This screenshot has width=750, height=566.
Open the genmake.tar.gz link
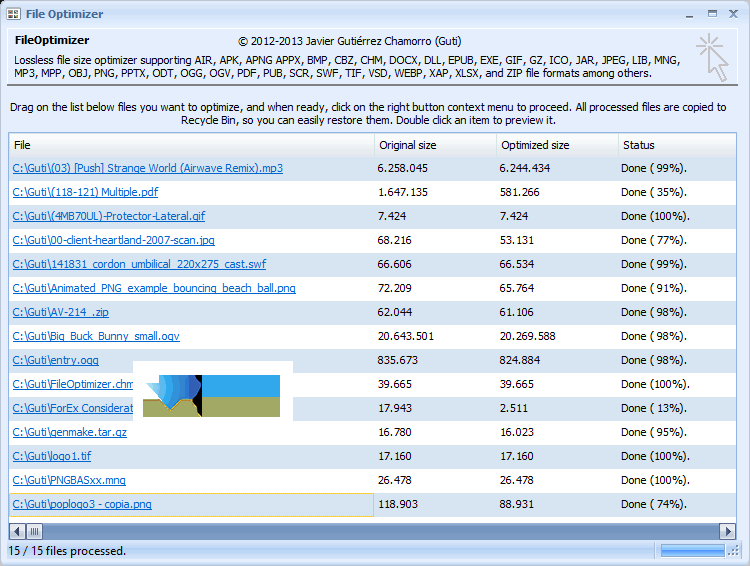click(70, 432)
